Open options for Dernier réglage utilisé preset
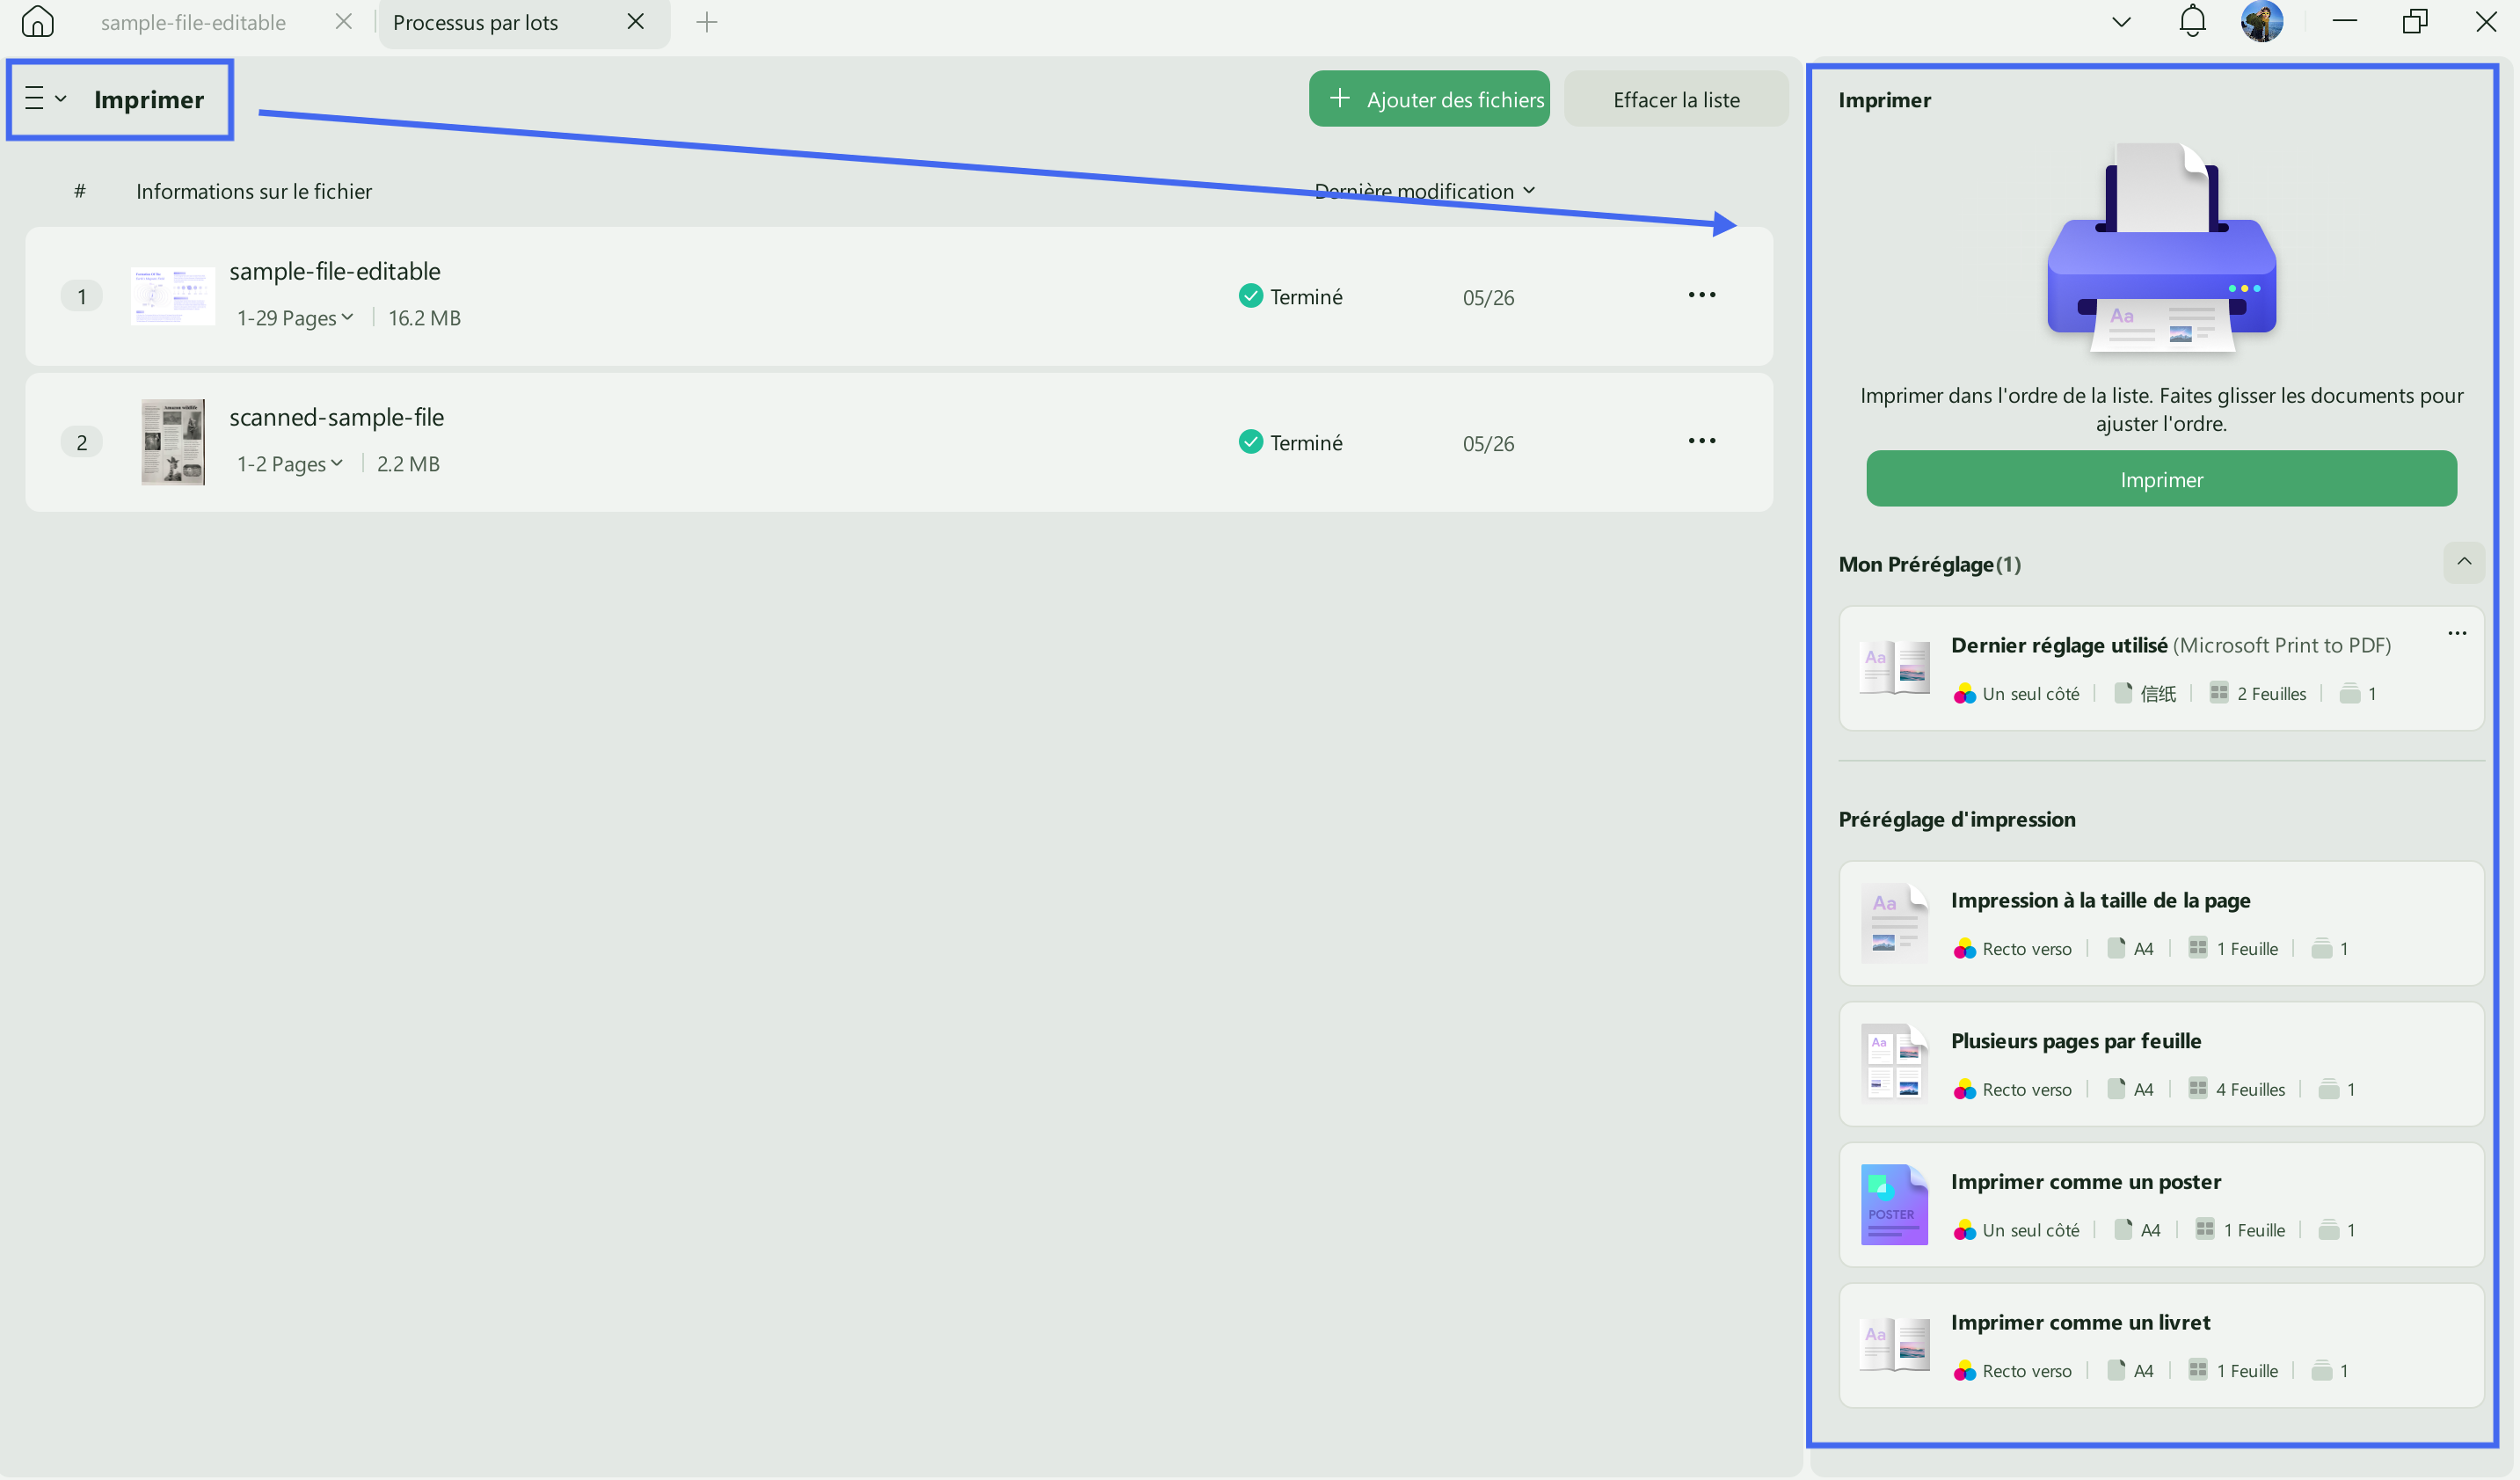This screenshot has width=2520, height=1480. (2457, 633)
